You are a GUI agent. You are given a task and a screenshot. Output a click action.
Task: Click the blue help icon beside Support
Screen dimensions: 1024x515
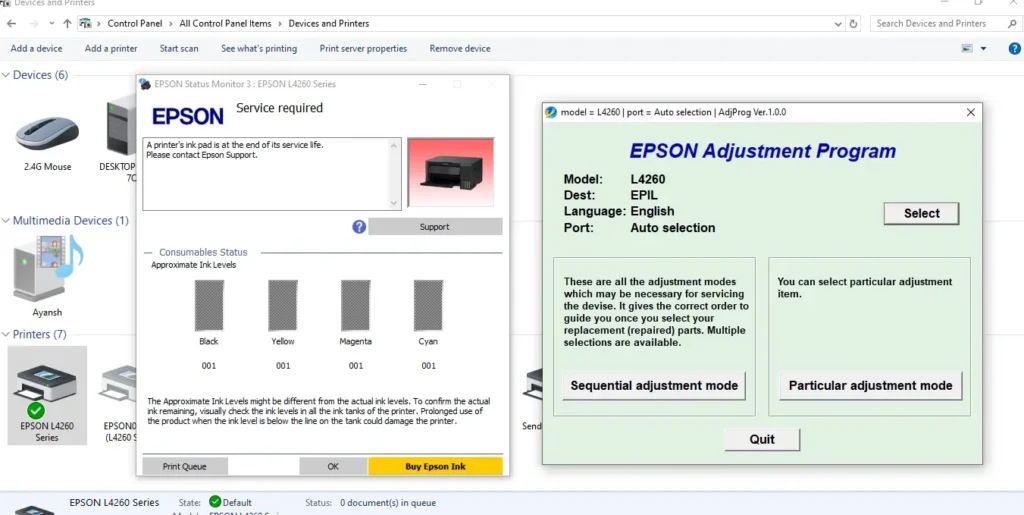(x=359, y=226)
